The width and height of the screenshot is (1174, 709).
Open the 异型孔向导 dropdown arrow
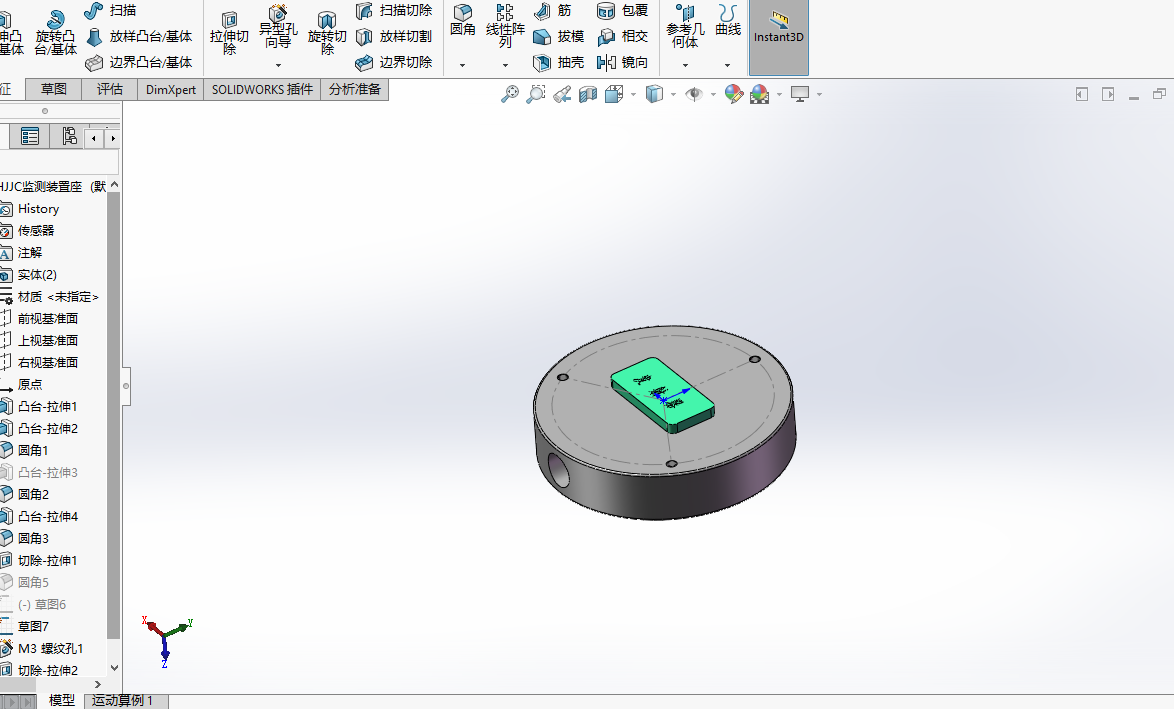pyautogui.click(x=278, y=65)
